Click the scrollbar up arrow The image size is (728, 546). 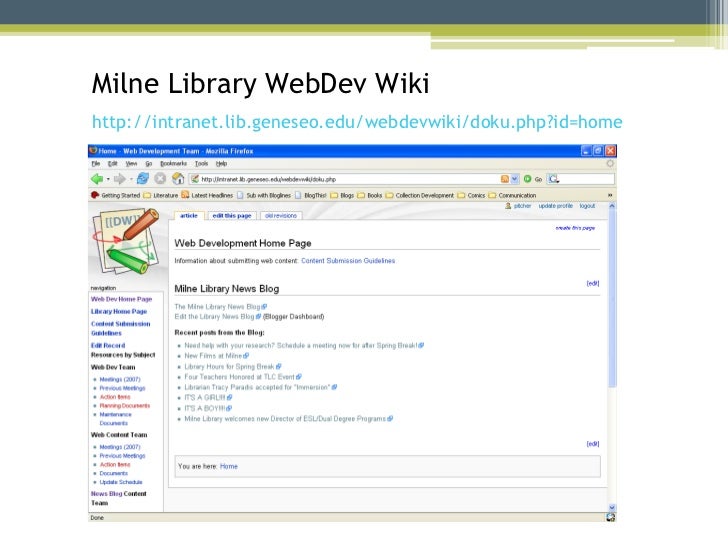point(612,206)
